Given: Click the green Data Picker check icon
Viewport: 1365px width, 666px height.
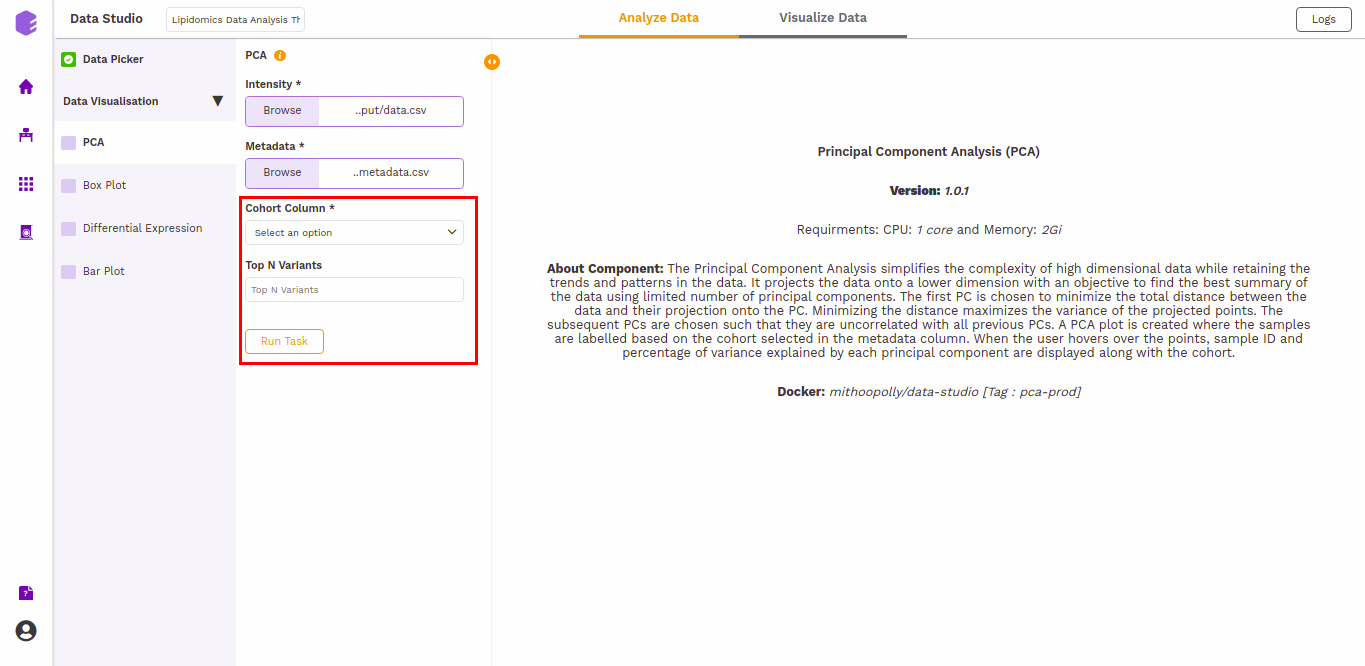Looking at the screenshot, I should [68, 59].
